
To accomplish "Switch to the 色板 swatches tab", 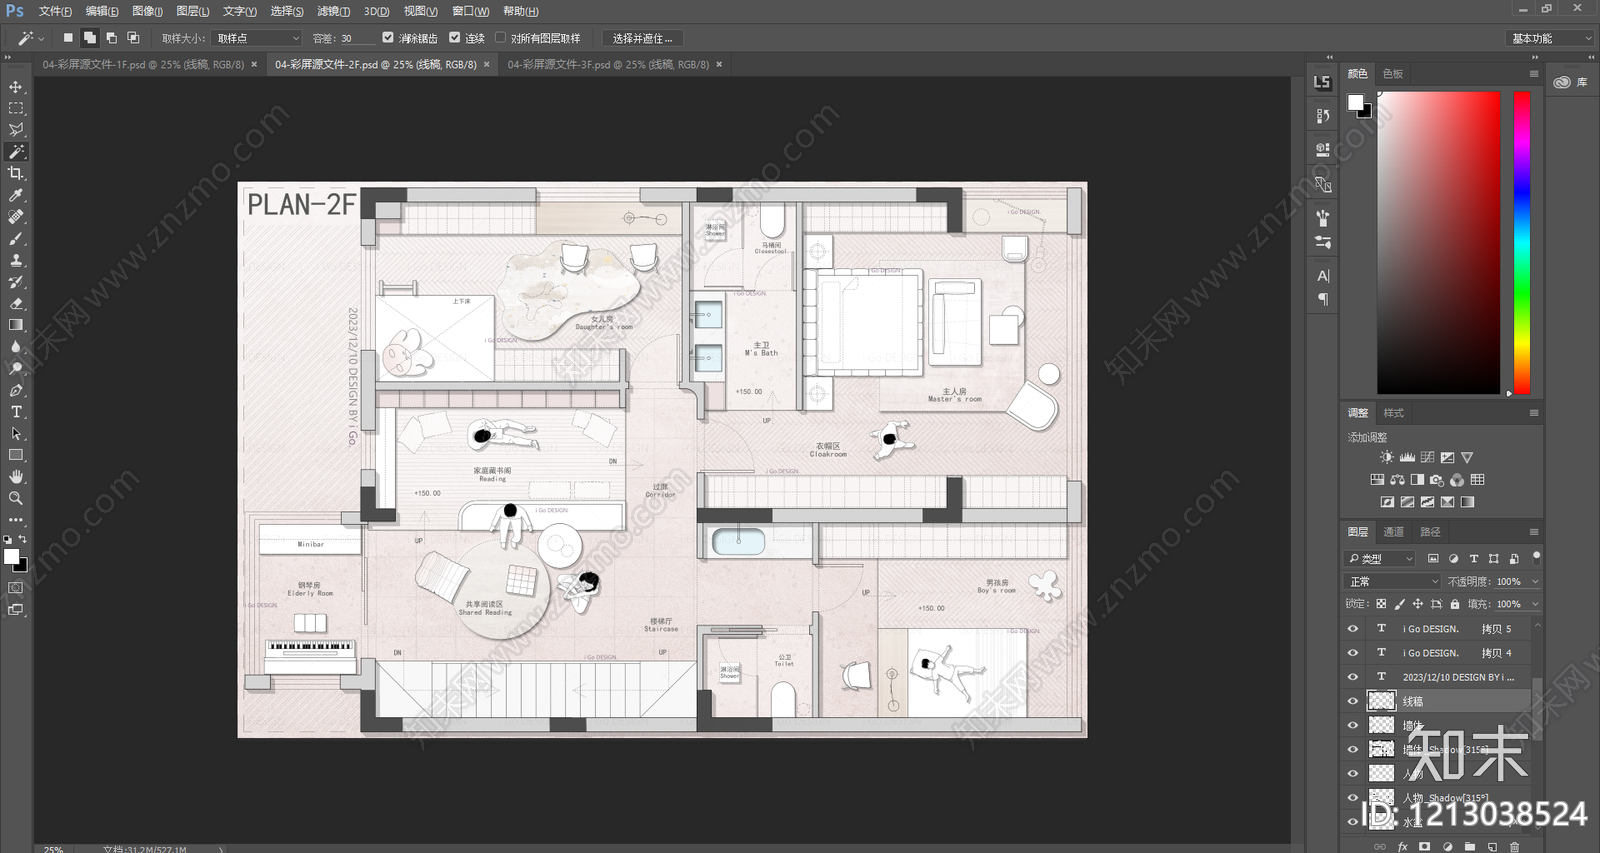I will [1393, 74].
